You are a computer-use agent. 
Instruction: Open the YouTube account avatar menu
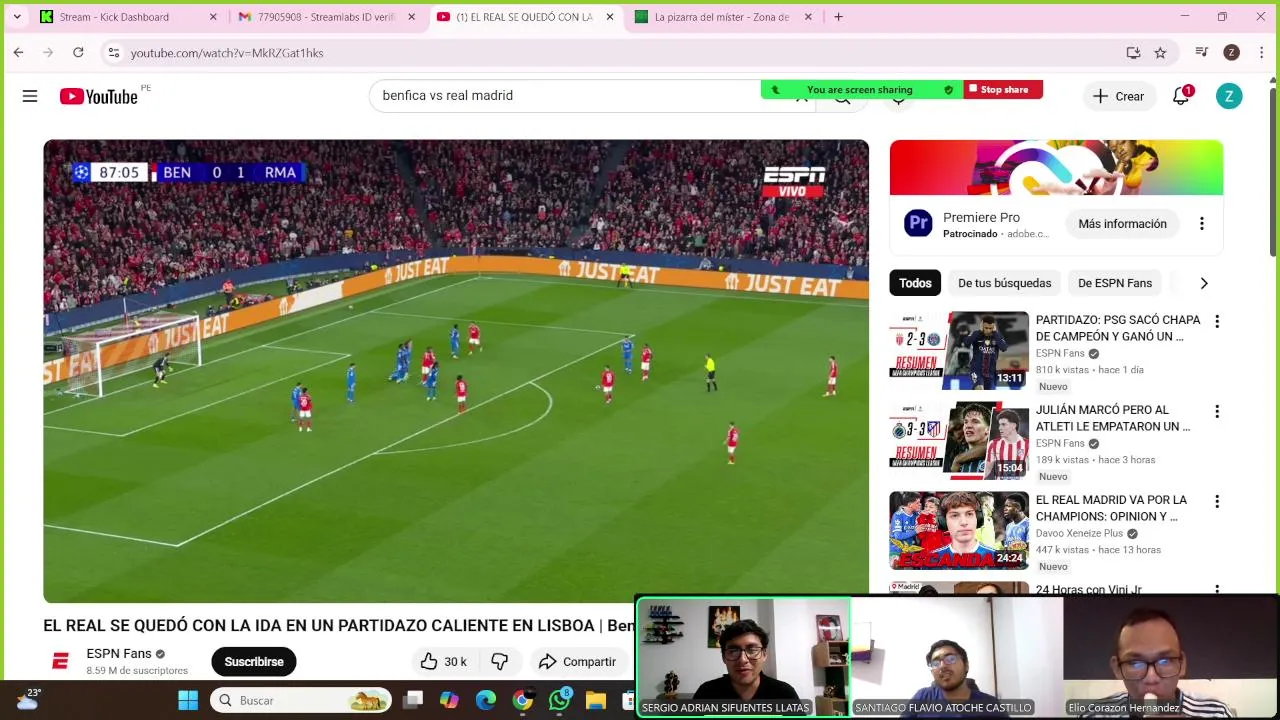[x=1229, y=96]
